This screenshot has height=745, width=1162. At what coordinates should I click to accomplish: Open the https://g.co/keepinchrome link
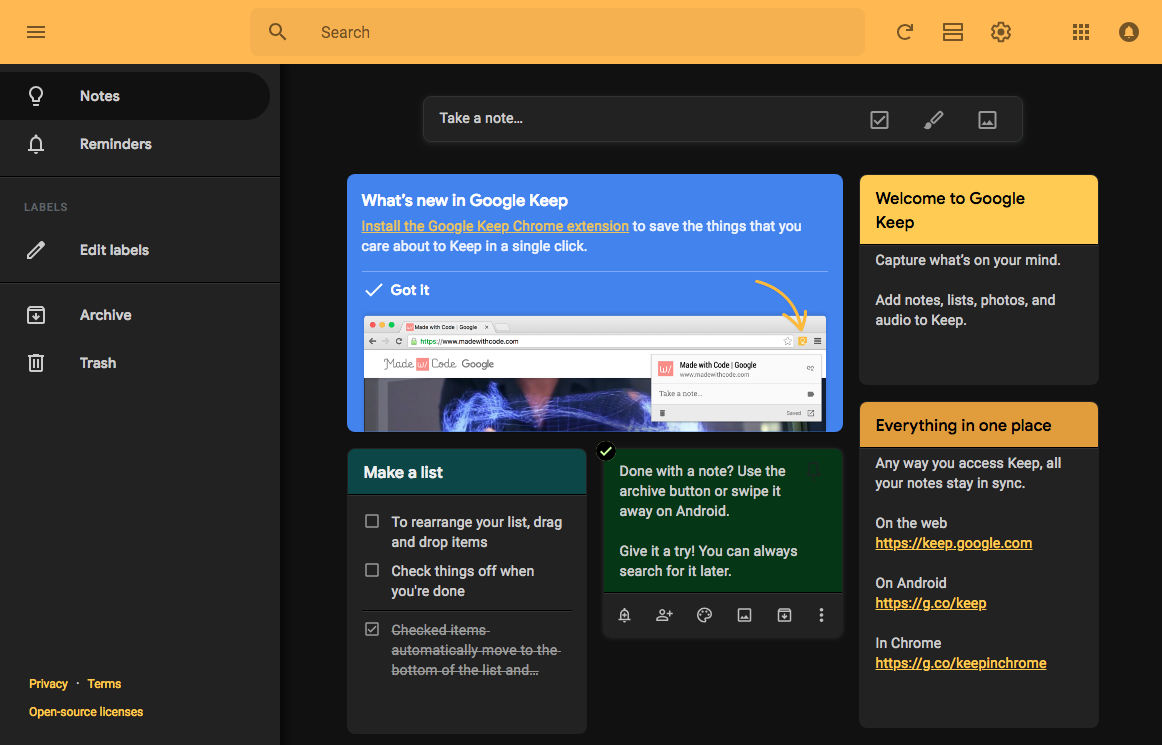point(960,663)
